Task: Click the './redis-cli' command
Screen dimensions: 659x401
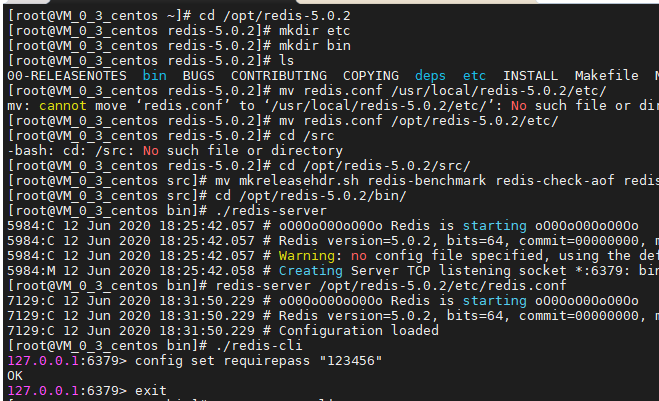Action: coord(258,346)
